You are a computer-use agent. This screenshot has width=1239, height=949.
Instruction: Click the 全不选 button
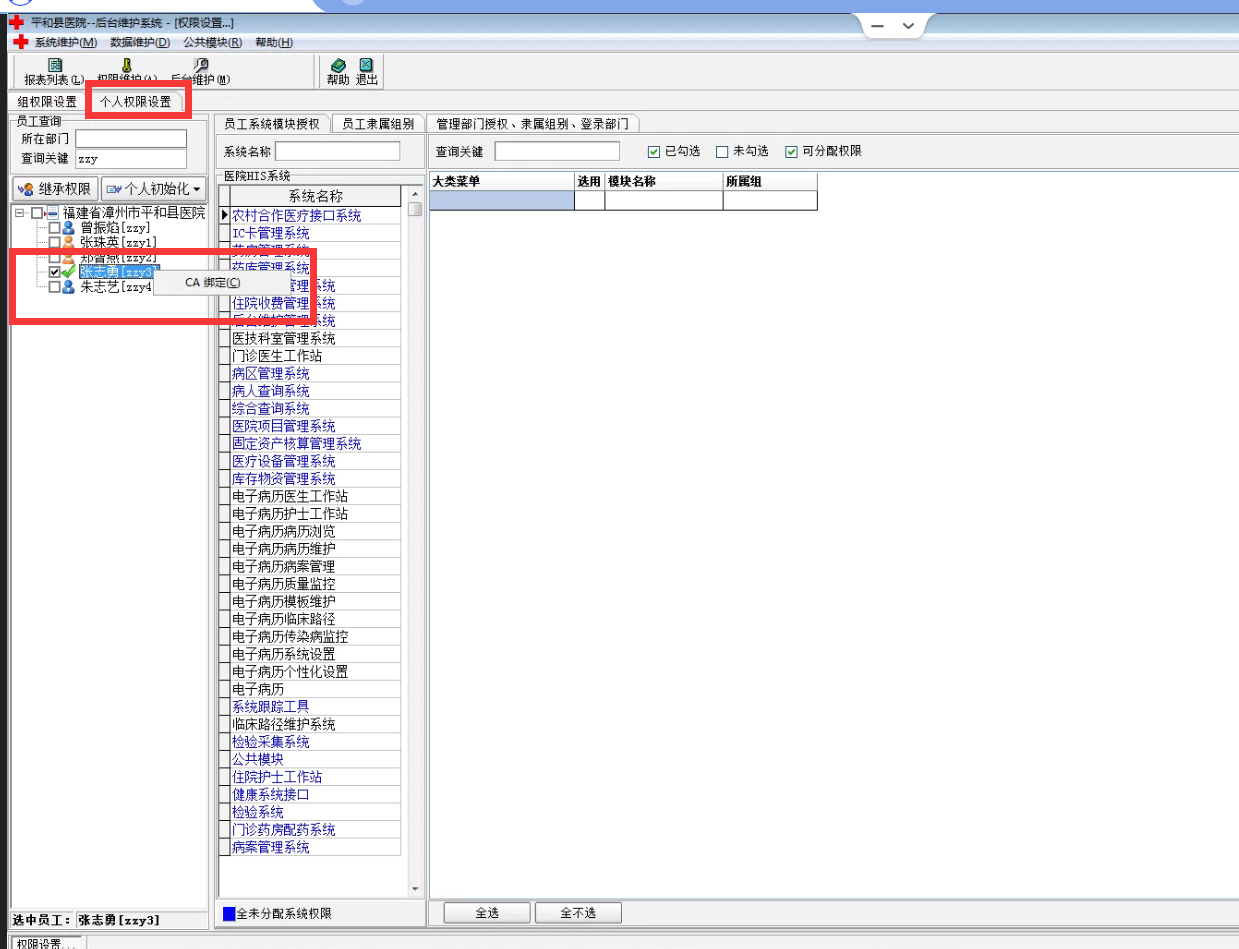point(578,913)
